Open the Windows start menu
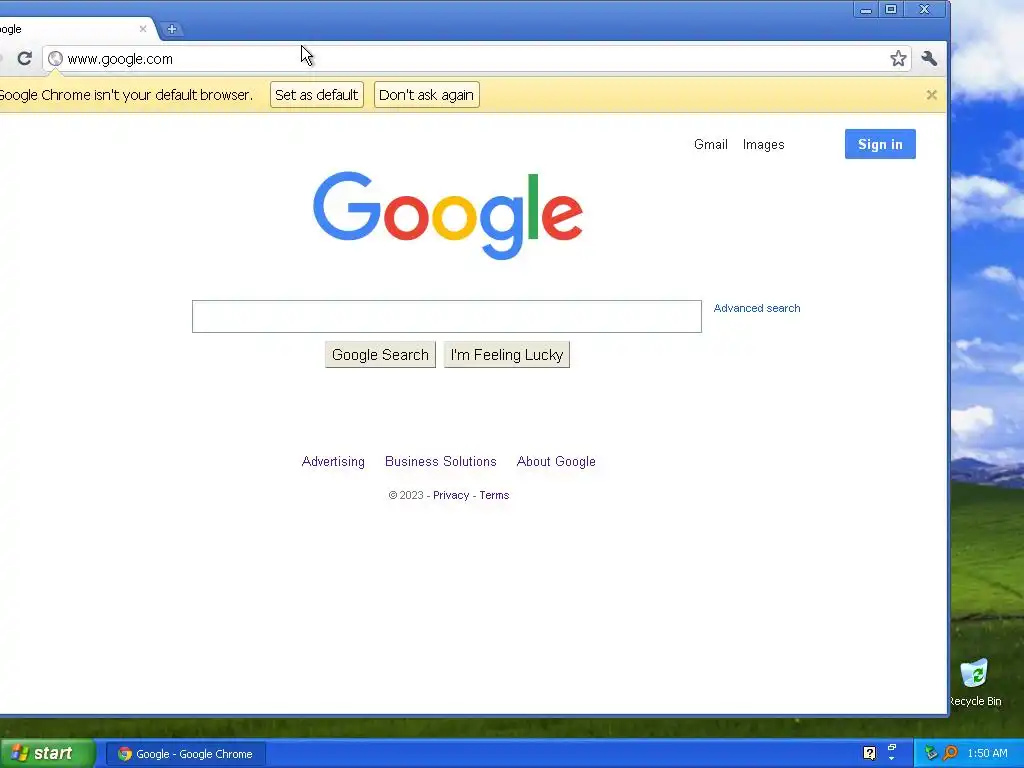1024x768 pixels. (x=47, y=754)
